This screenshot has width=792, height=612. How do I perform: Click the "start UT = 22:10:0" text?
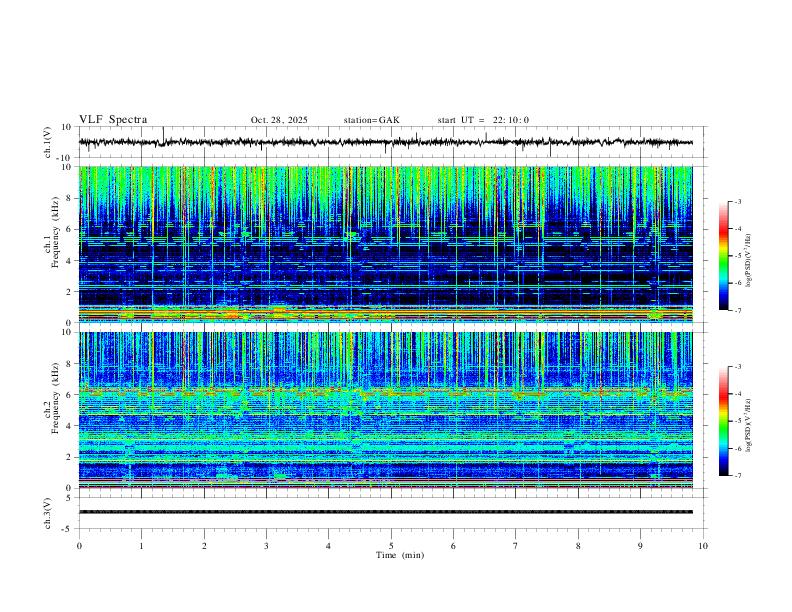coord(483,120)
